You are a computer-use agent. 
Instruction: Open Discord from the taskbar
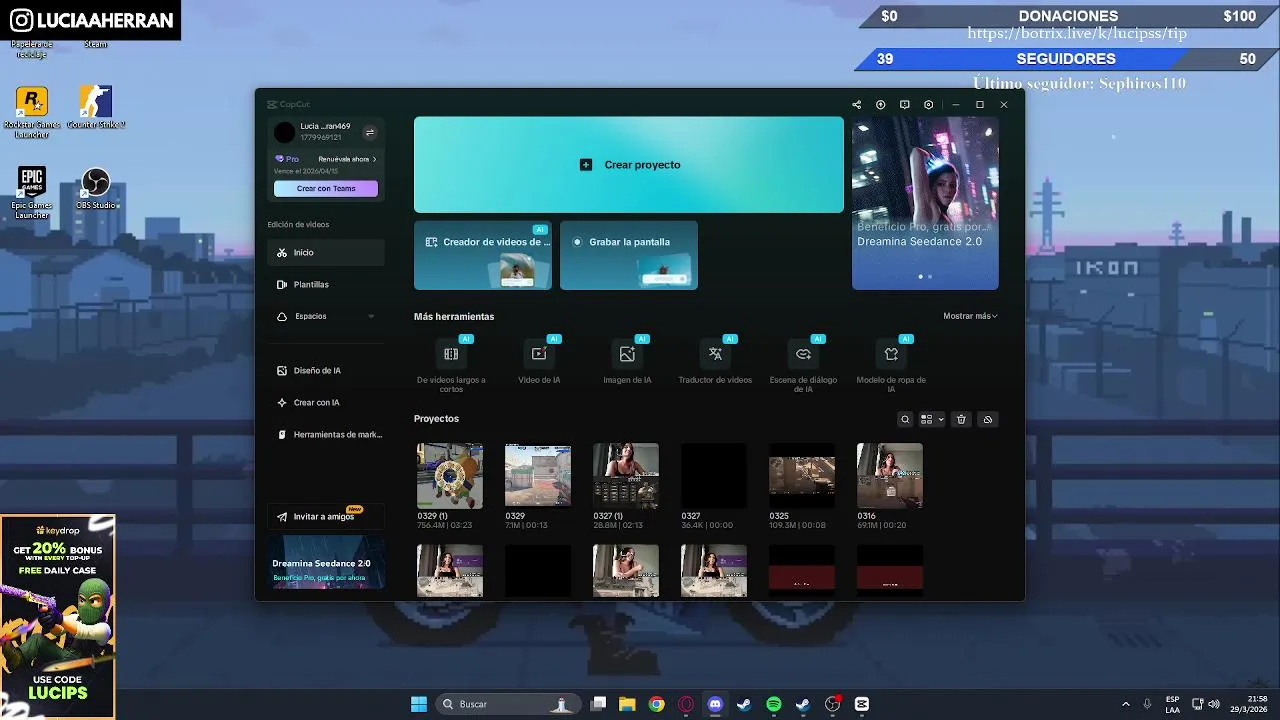tap(715, 704)
